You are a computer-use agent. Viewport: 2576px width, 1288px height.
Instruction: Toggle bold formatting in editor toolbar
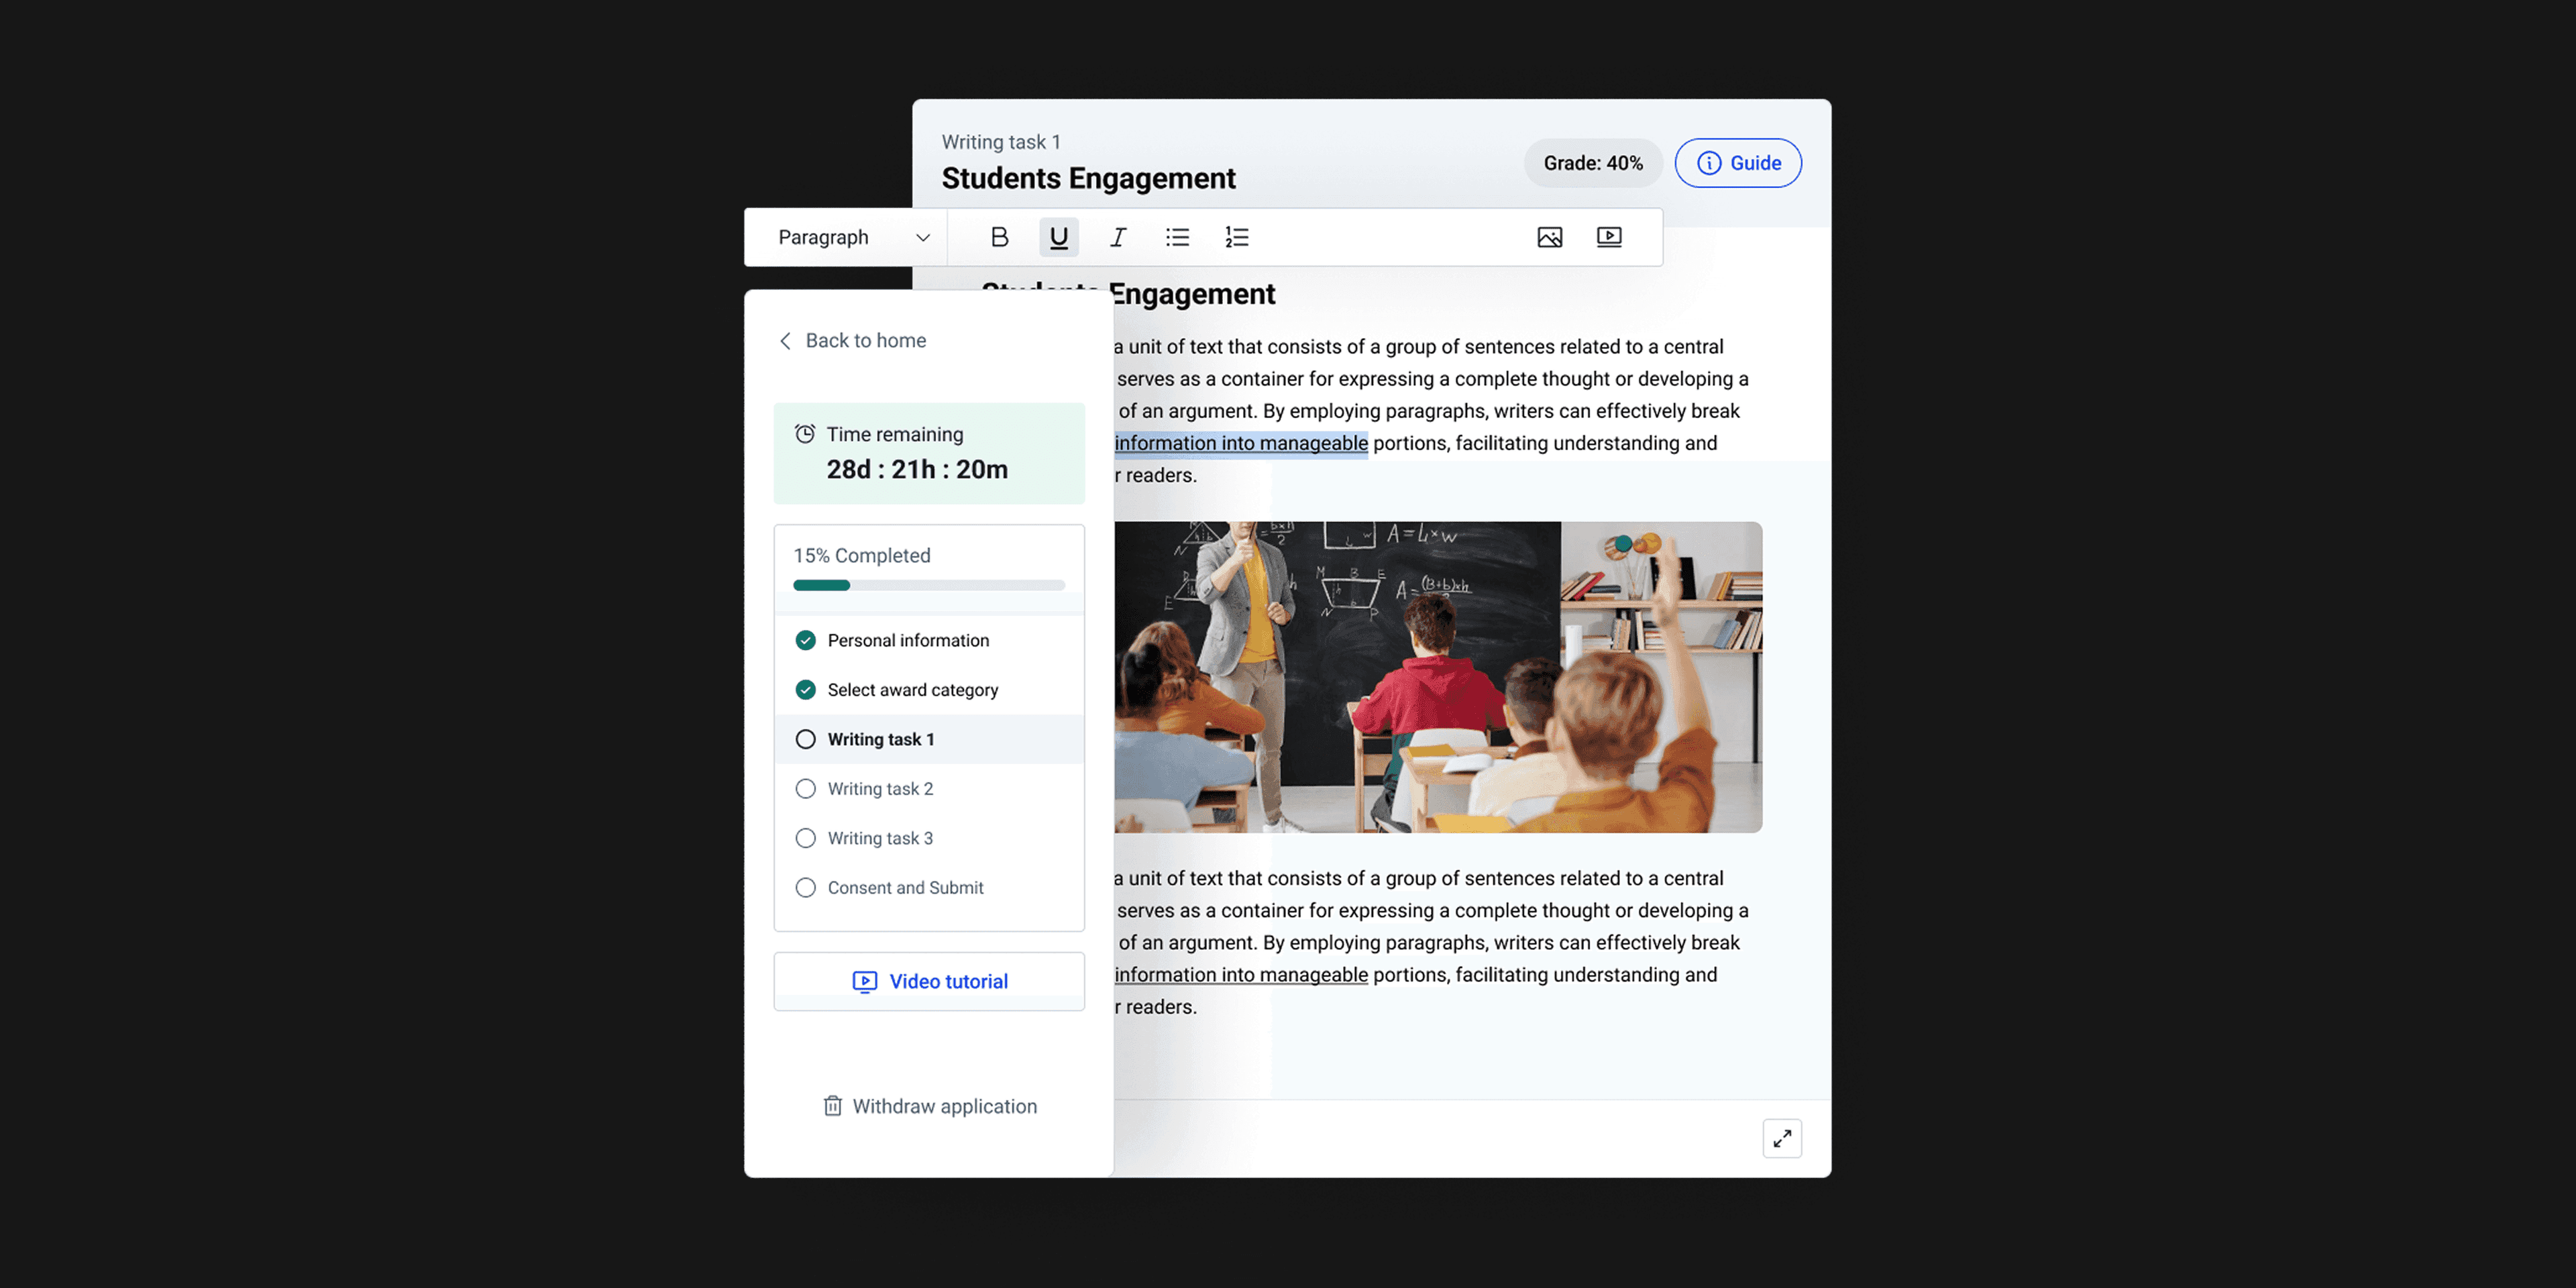[x=998, y=237]
